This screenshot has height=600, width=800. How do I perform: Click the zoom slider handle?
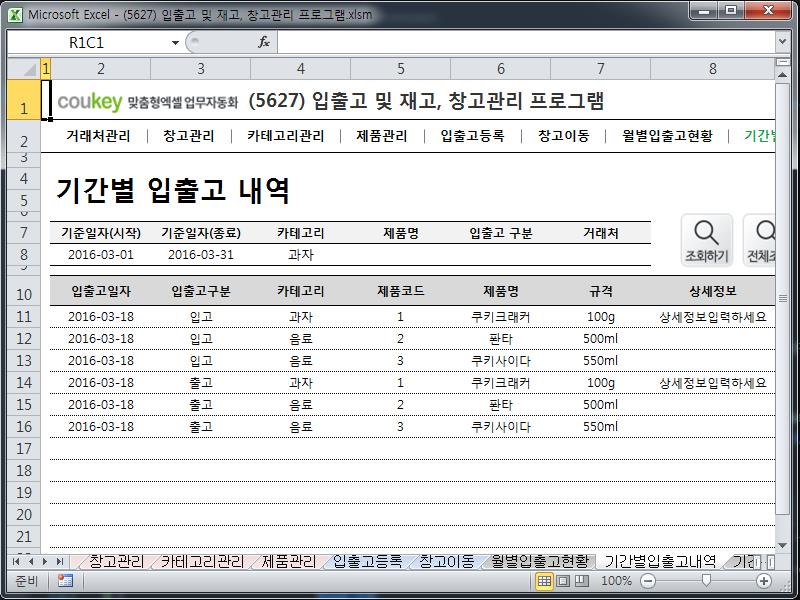click(706, 581)
